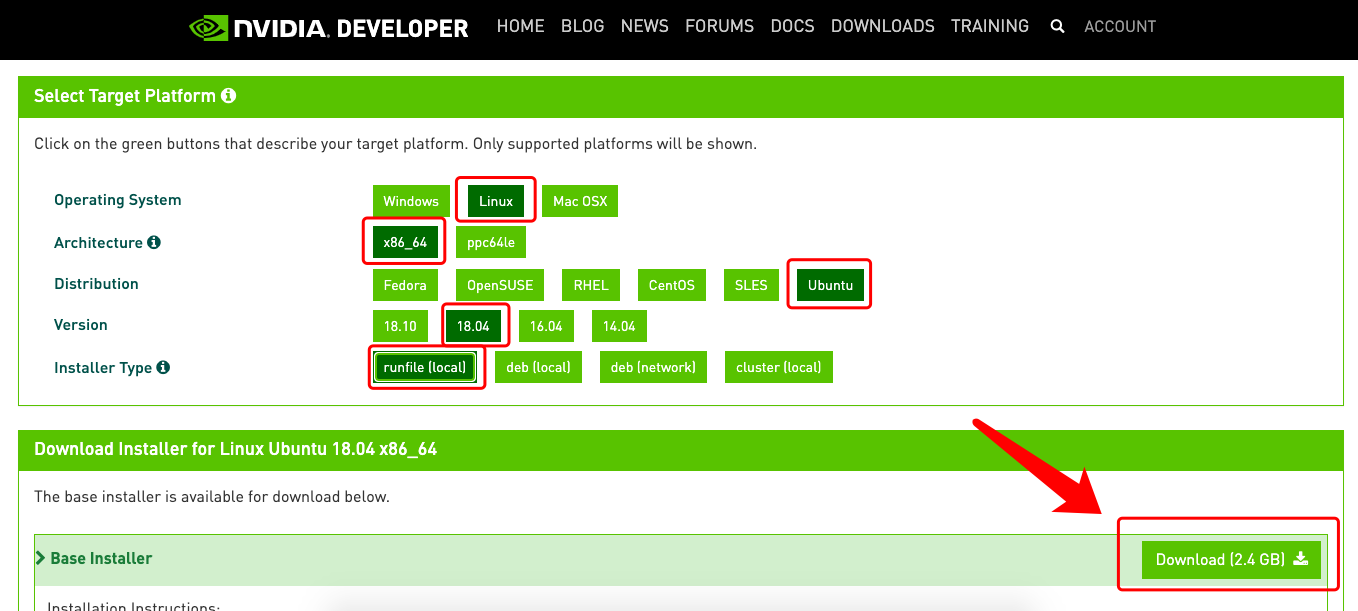Click the info icon next to Architecture

pyautogui.click(x=154, y=242)
